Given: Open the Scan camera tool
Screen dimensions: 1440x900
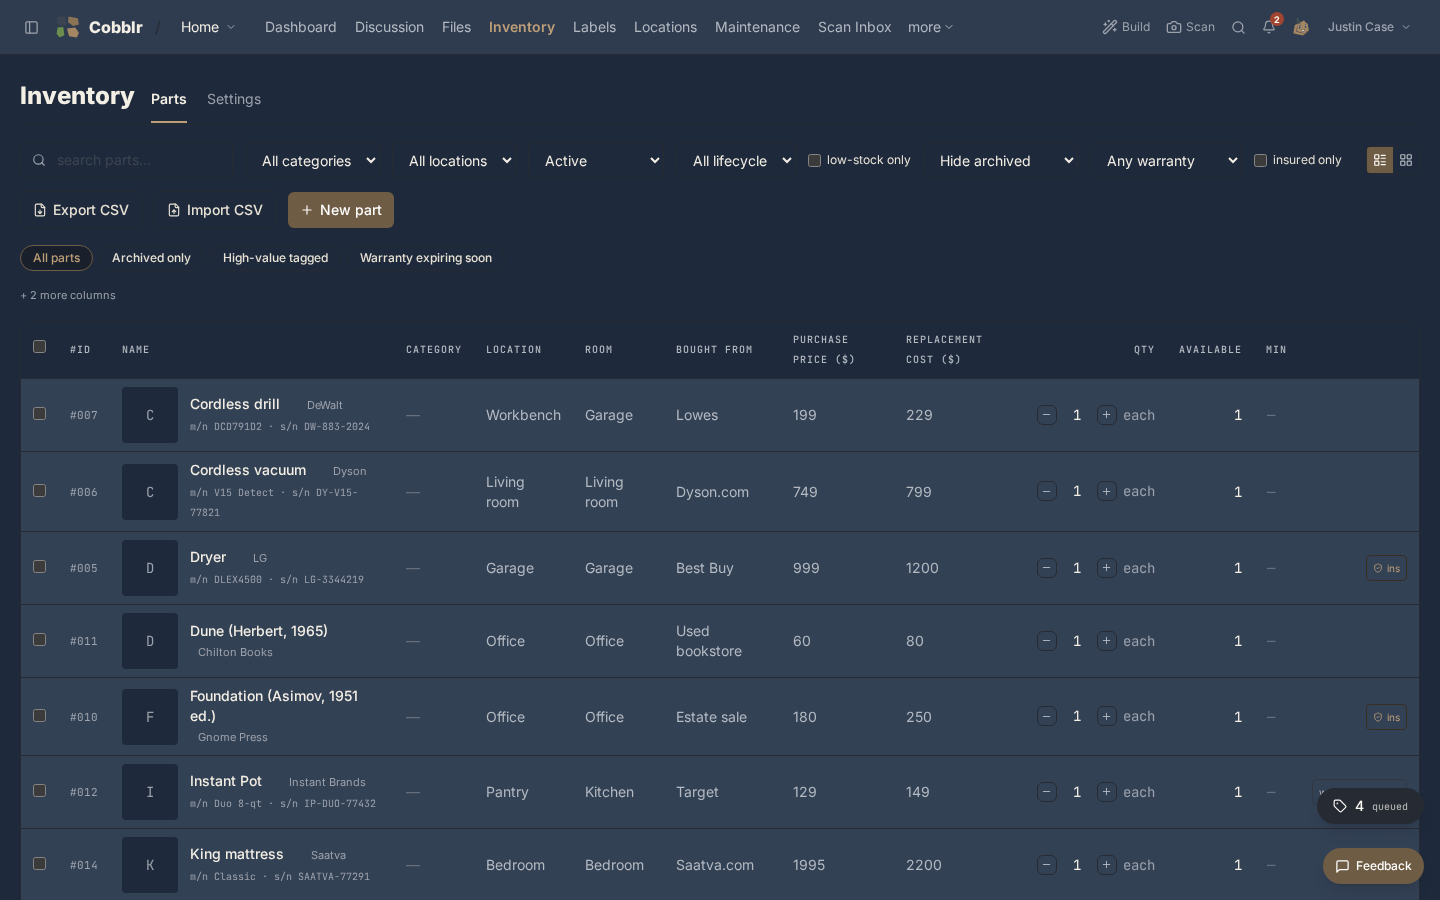Looking at the screenshot, I should pyautogui.click(x=1190, y=27).
